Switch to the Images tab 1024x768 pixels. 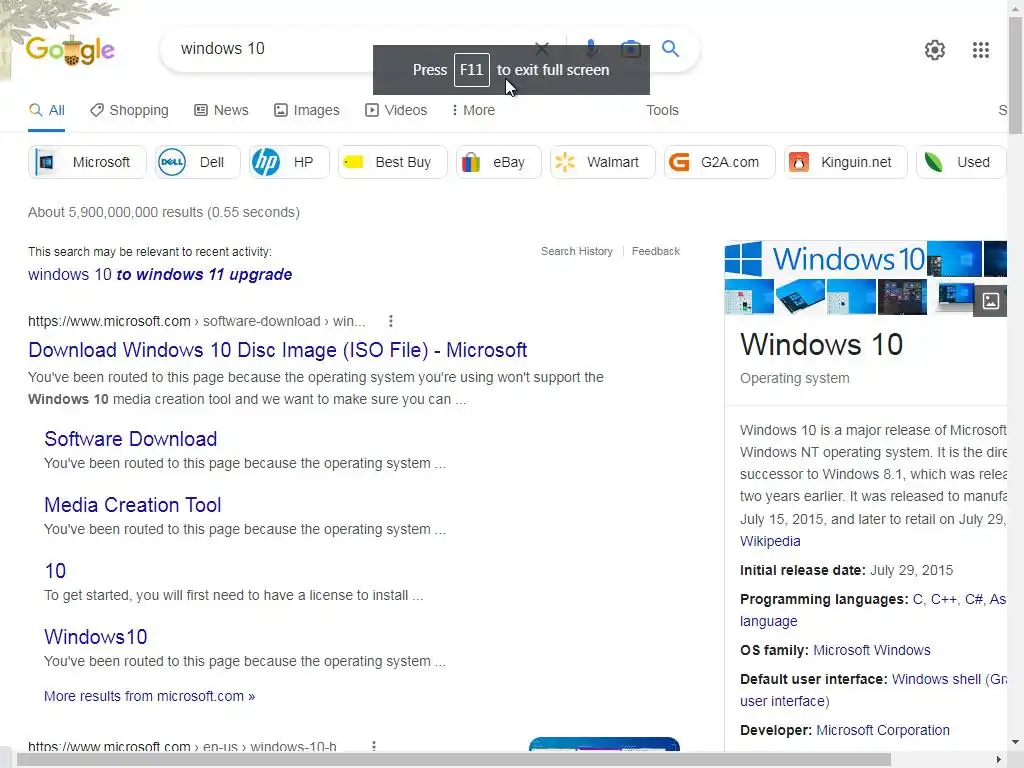[306, 110]
